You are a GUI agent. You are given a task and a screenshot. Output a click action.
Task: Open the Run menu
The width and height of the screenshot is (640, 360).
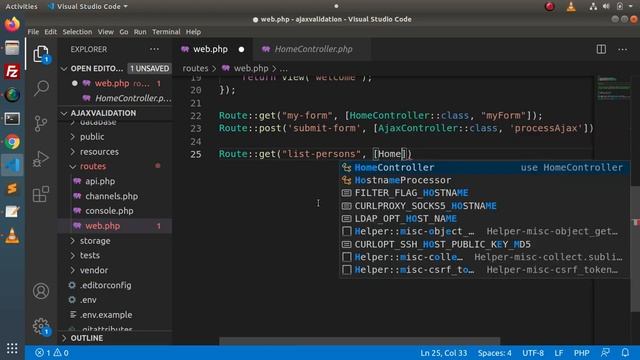[140, 32]
